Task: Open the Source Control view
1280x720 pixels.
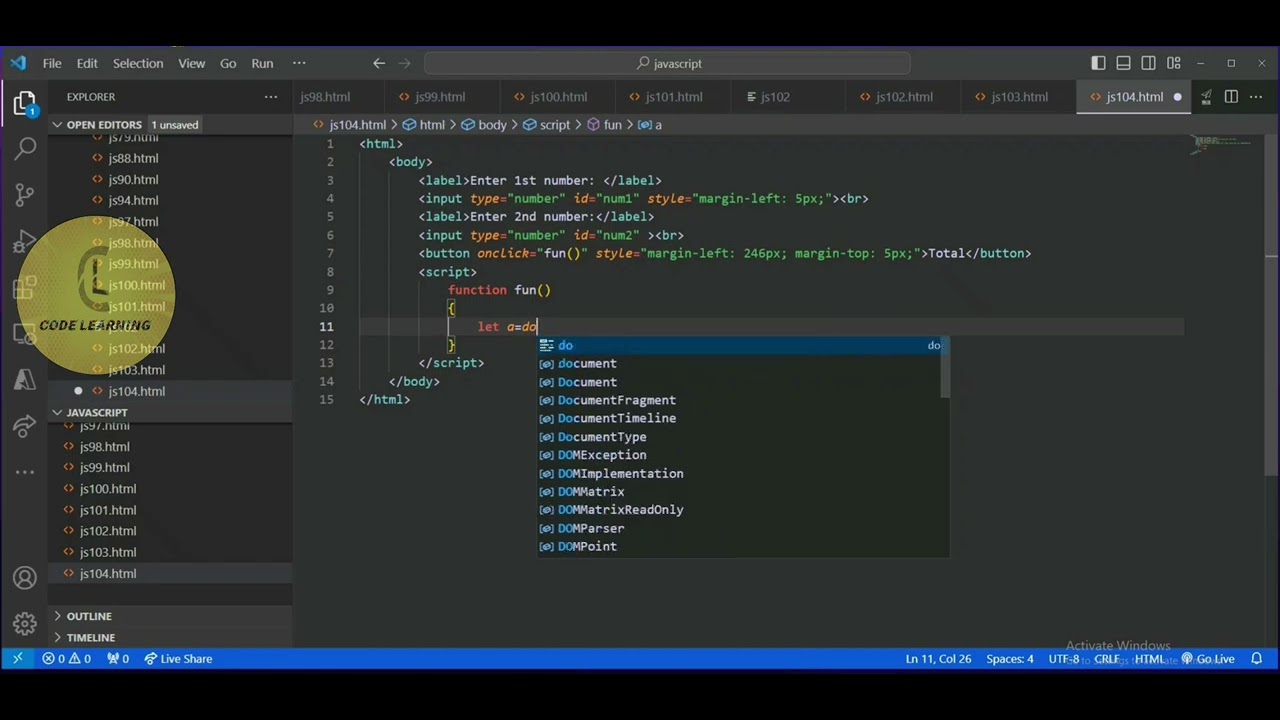Action: pos(25,195)
